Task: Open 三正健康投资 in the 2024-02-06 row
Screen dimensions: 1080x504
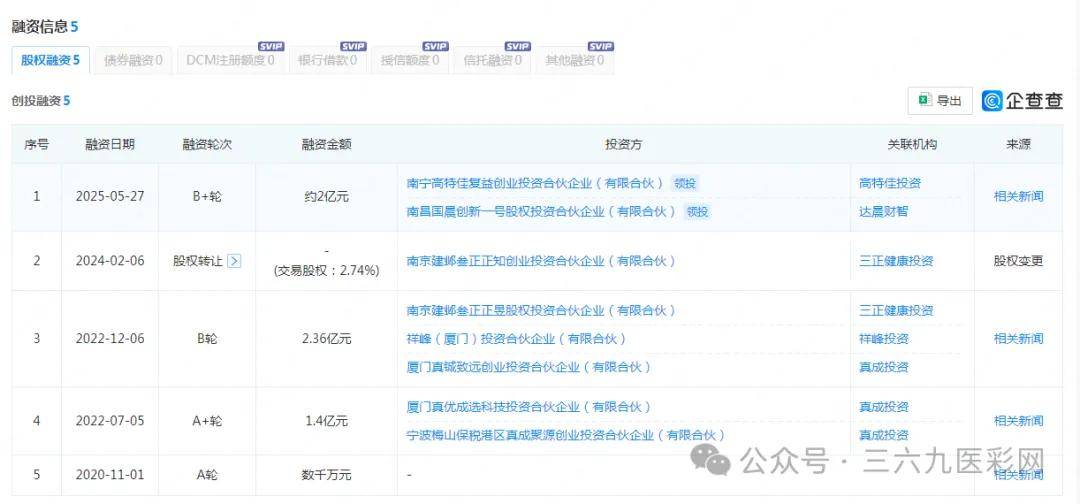Action: (896, 261)
